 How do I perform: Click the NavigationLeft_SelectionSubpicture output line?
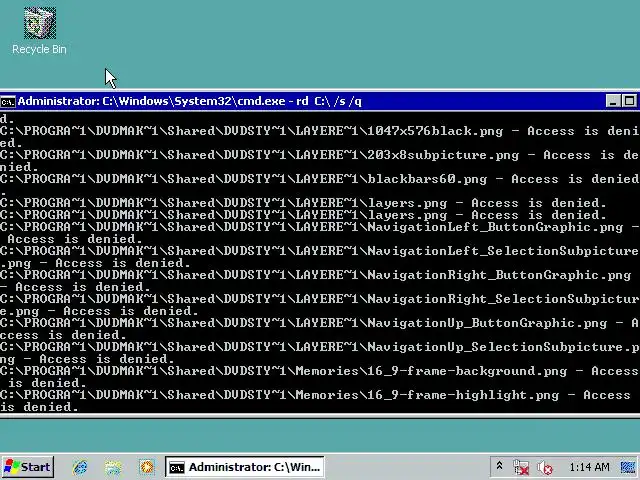[320, 251]
